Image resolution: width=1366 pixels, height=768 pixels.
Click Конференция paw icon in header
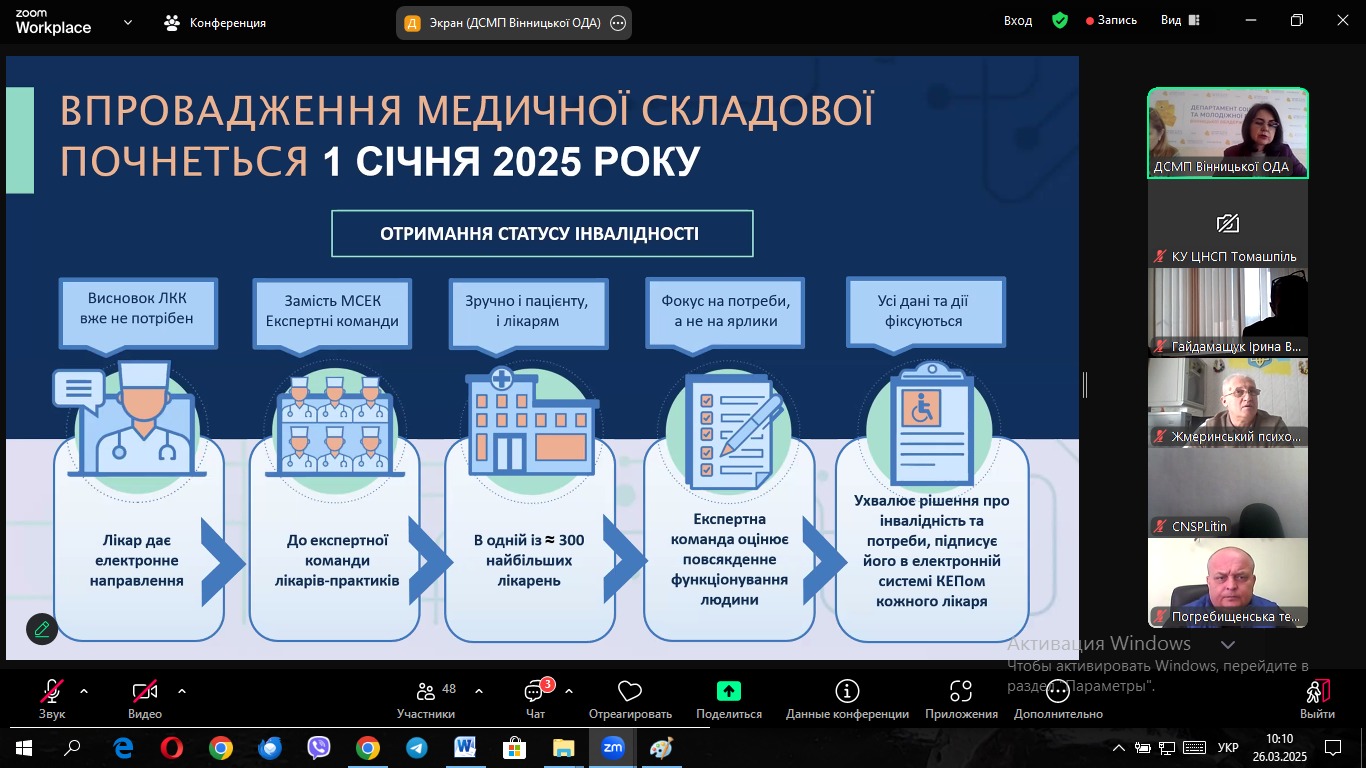pyautogui.click(x=172, y=22)
